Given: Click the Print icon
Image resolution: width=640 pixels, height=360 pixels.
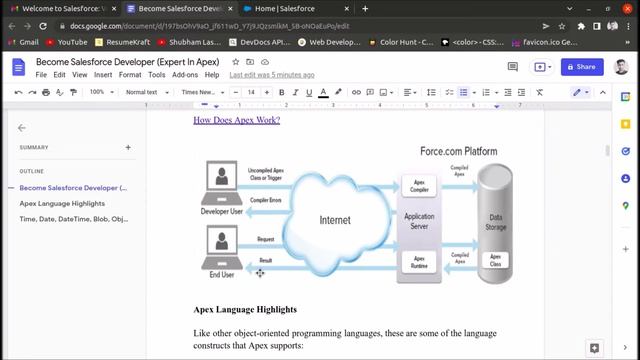Looking at the screenshot, I should [46, 92].
